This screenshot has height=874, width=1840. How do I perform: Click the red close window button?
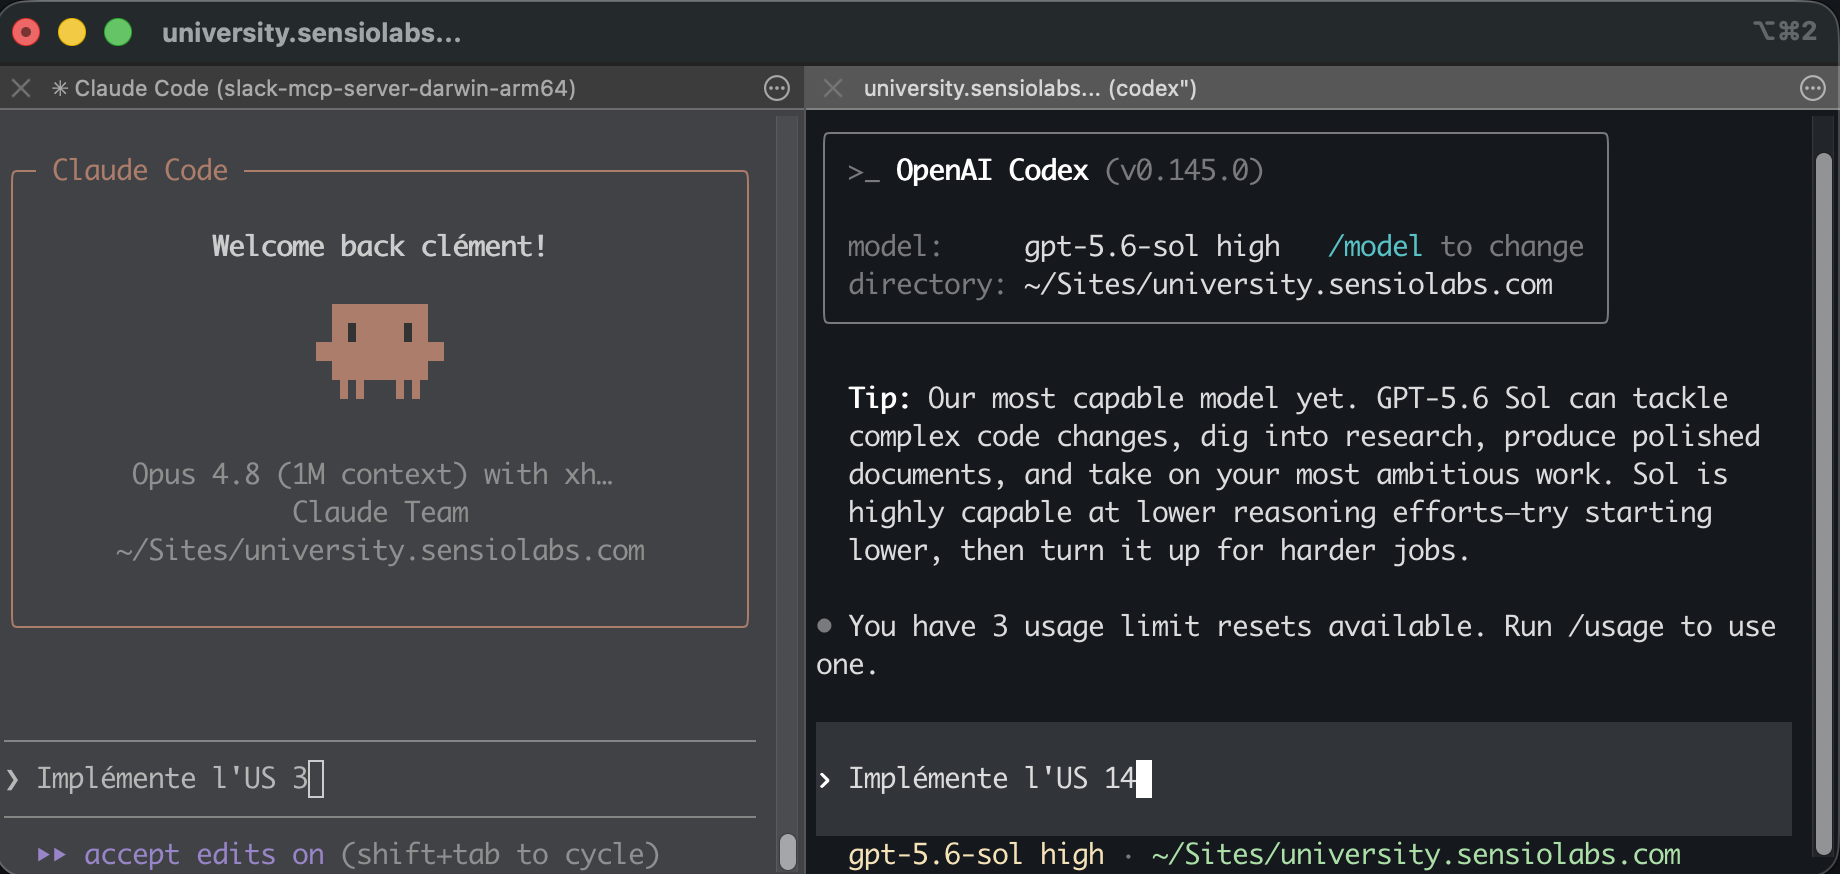click(x=26, y=32)
